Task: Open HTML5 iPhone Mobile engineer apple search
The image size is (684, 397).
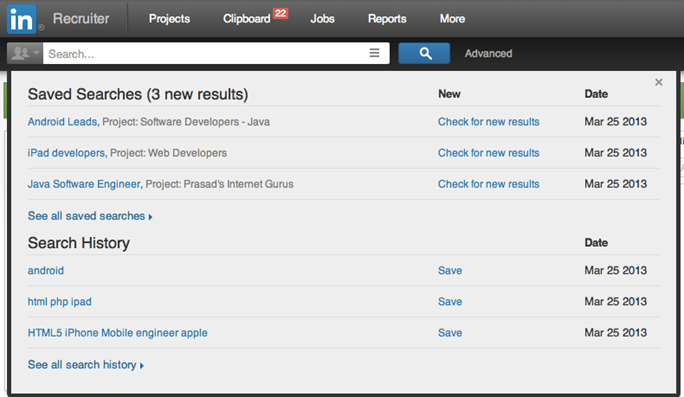Action: [118, 333]
